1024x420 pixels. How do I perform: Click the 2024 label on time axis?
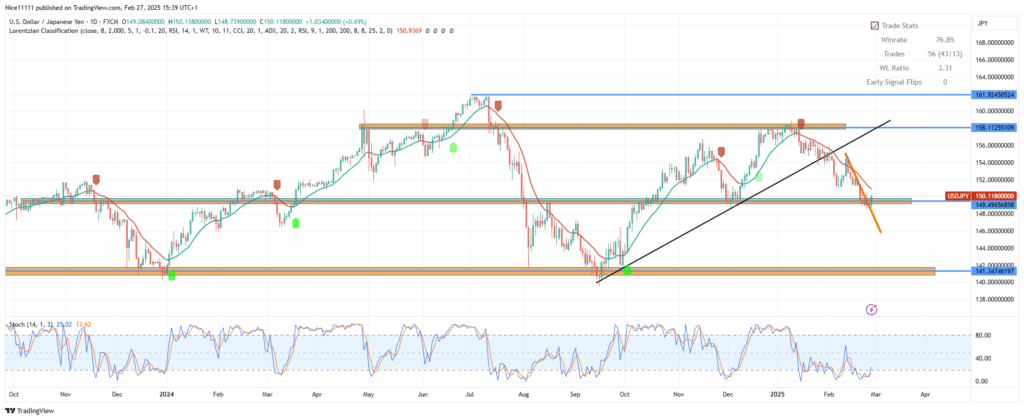[167, 395]
